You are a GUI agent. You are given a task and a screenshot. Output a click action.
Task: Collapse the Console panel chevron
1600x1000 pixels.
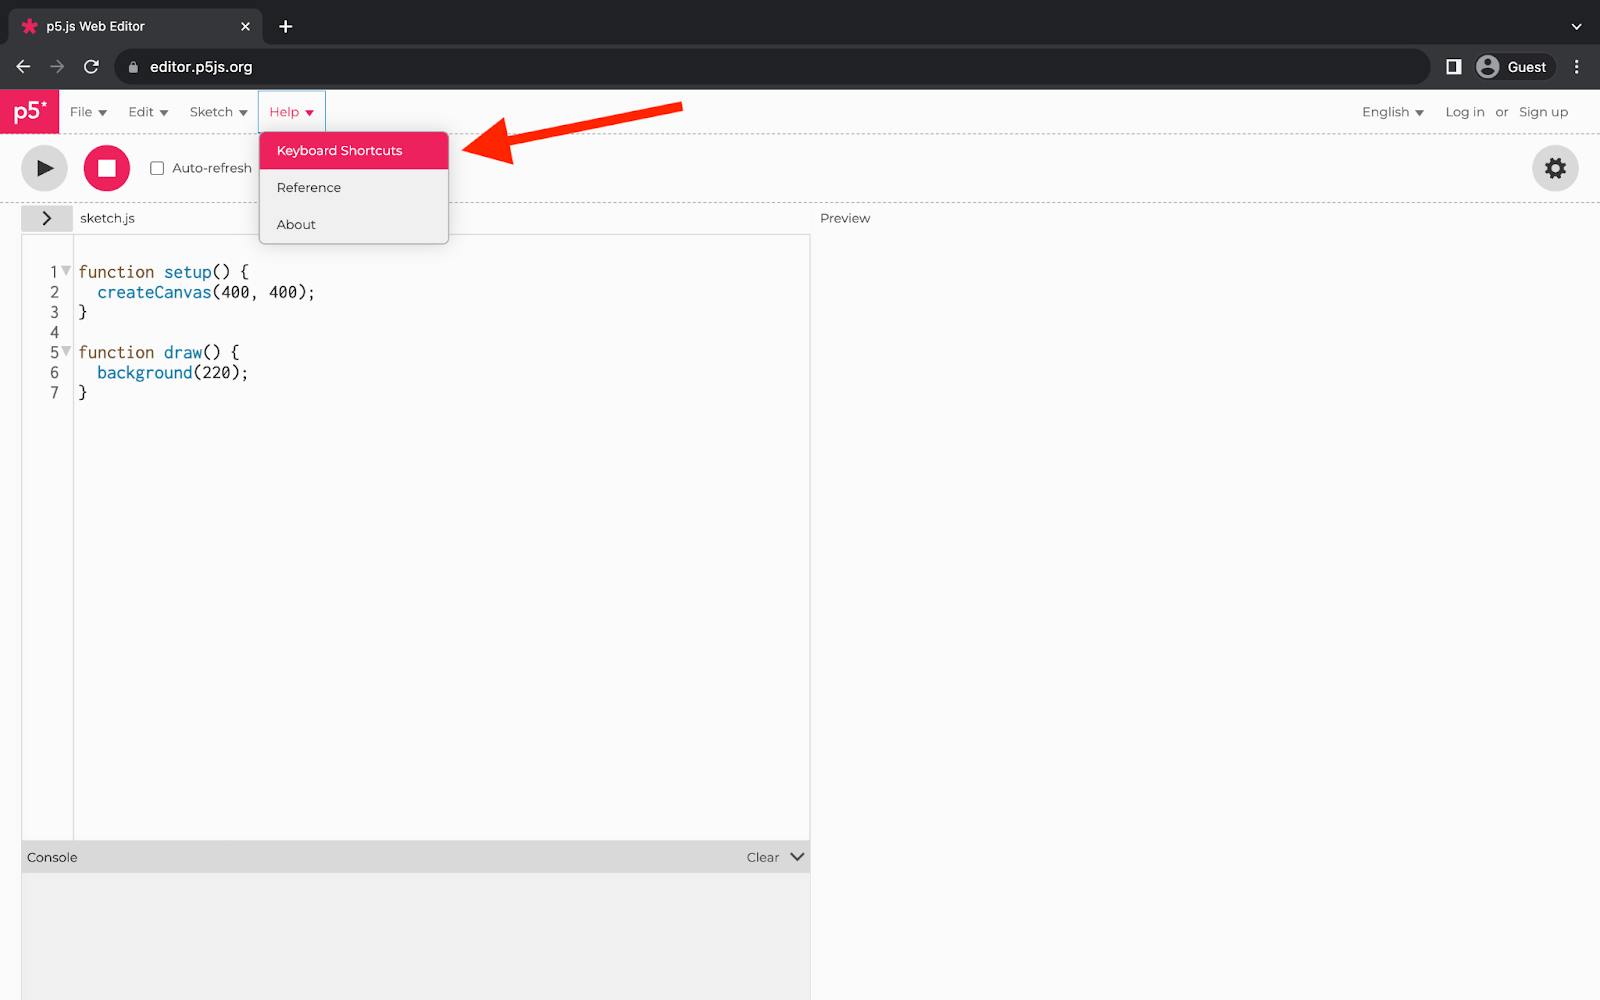796,856
